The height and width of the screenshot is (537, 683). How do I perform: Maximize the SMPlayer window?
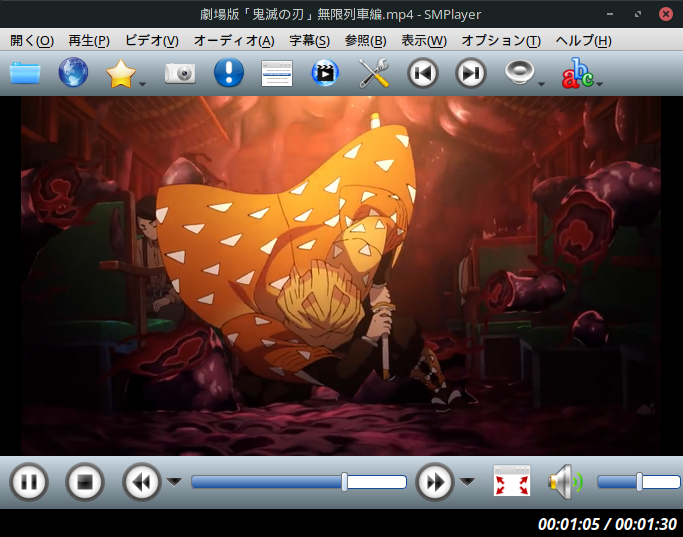point(638,14)
